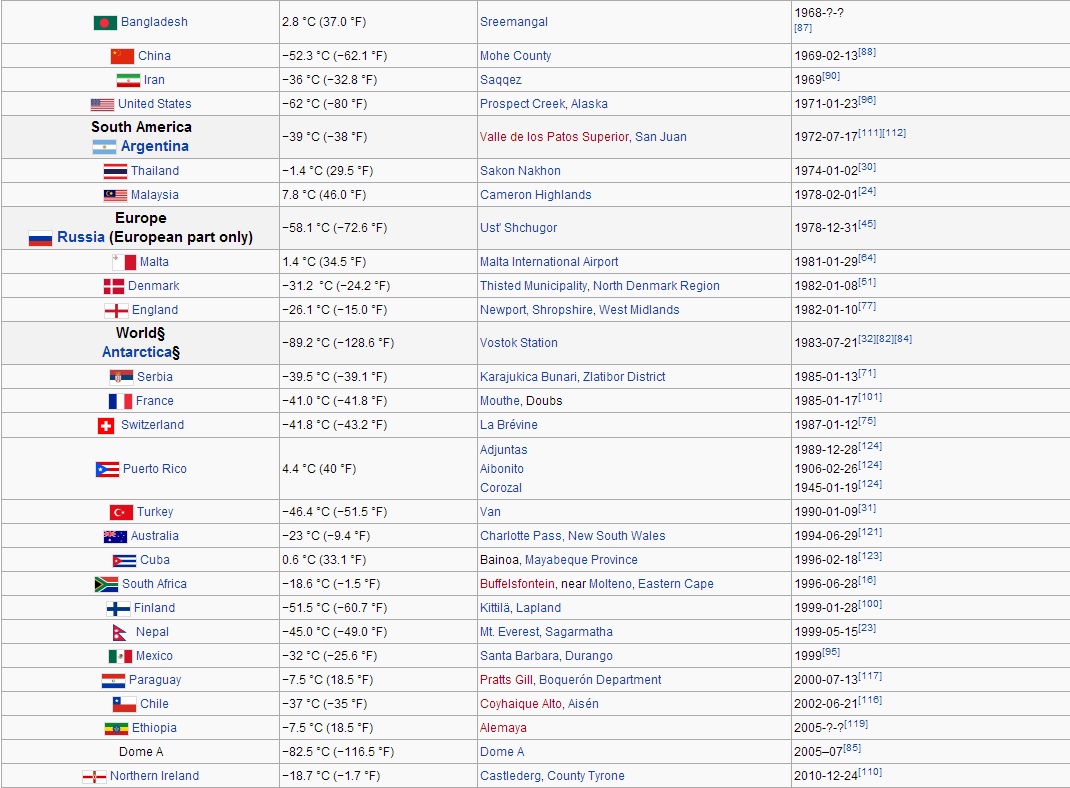This screenshot has width=1070, height=788.
Task: Open the Corozal link
Action: (x=501, y=488)
